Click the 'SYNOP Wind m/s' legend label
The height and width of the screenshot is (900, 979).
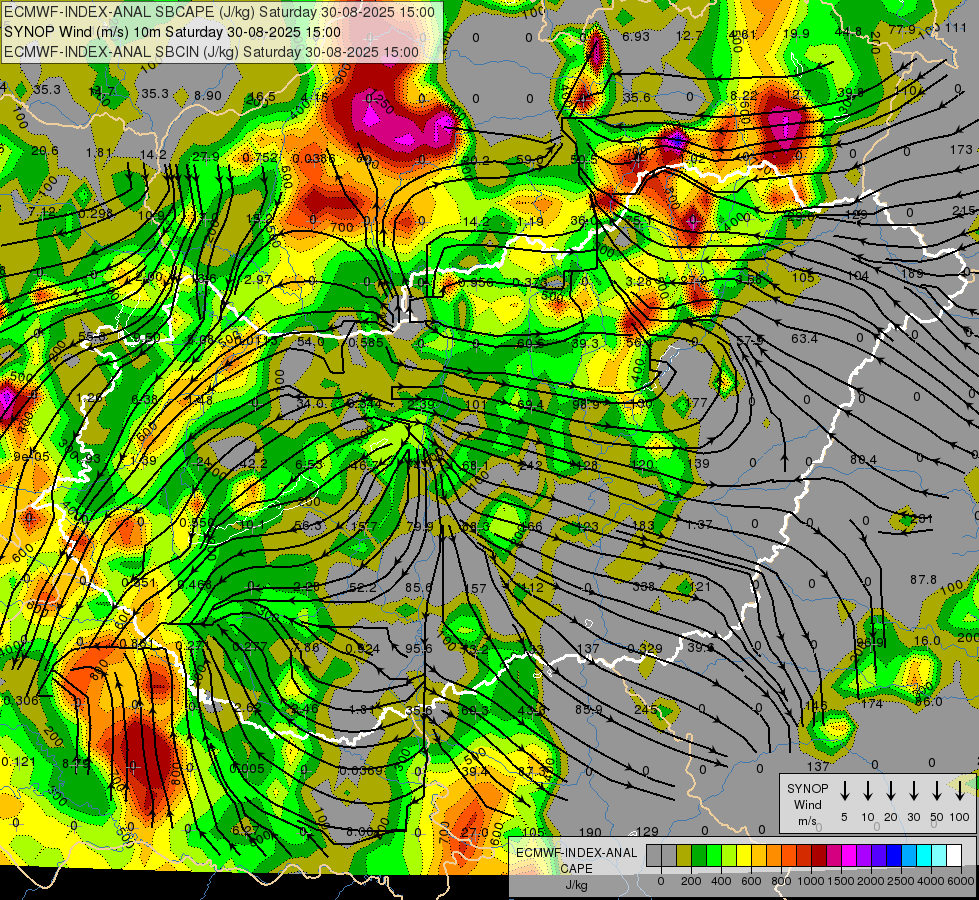[x=807, y=804]
